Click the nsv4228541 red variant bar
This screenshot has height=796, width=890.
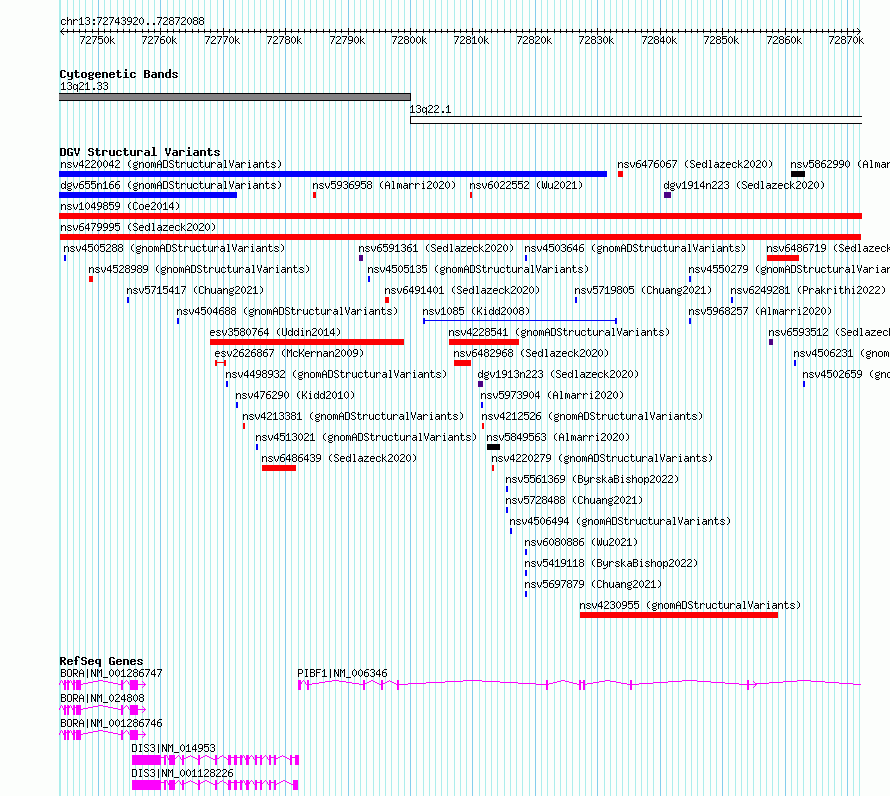point(484,342)
